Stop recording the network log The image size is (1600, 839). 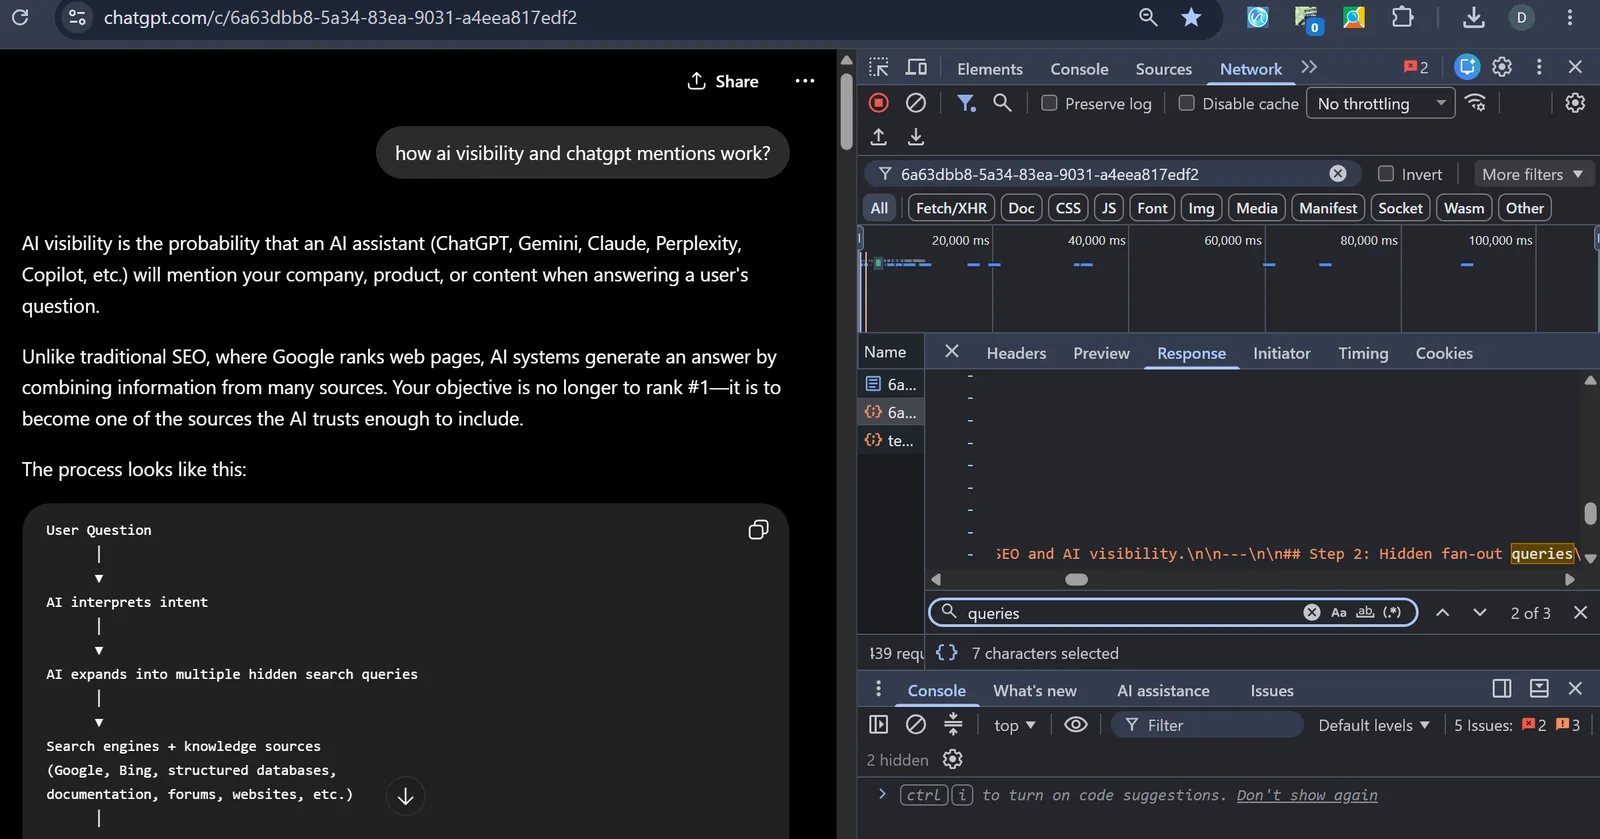878,103
